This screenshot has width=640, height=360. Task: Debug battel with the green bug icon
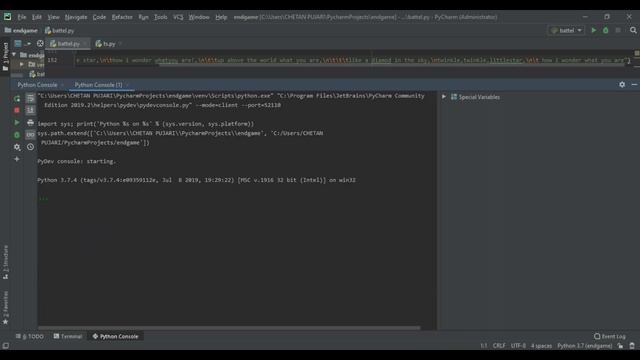606,30
